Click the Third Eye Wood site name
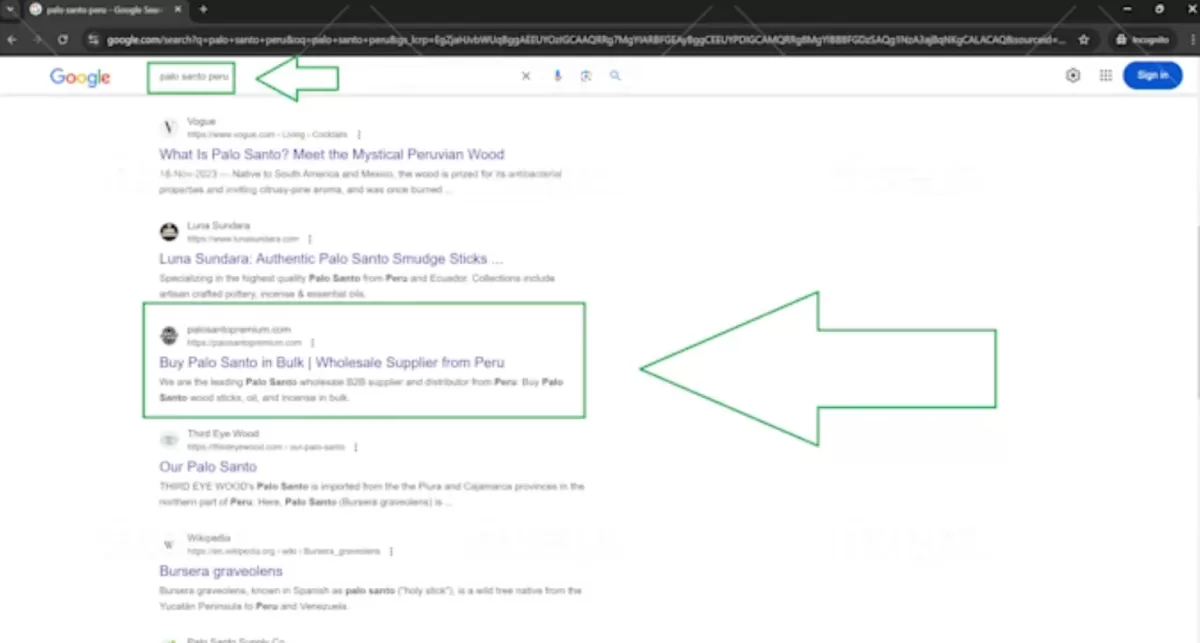The image size is (1200, 643). [222, 434]
